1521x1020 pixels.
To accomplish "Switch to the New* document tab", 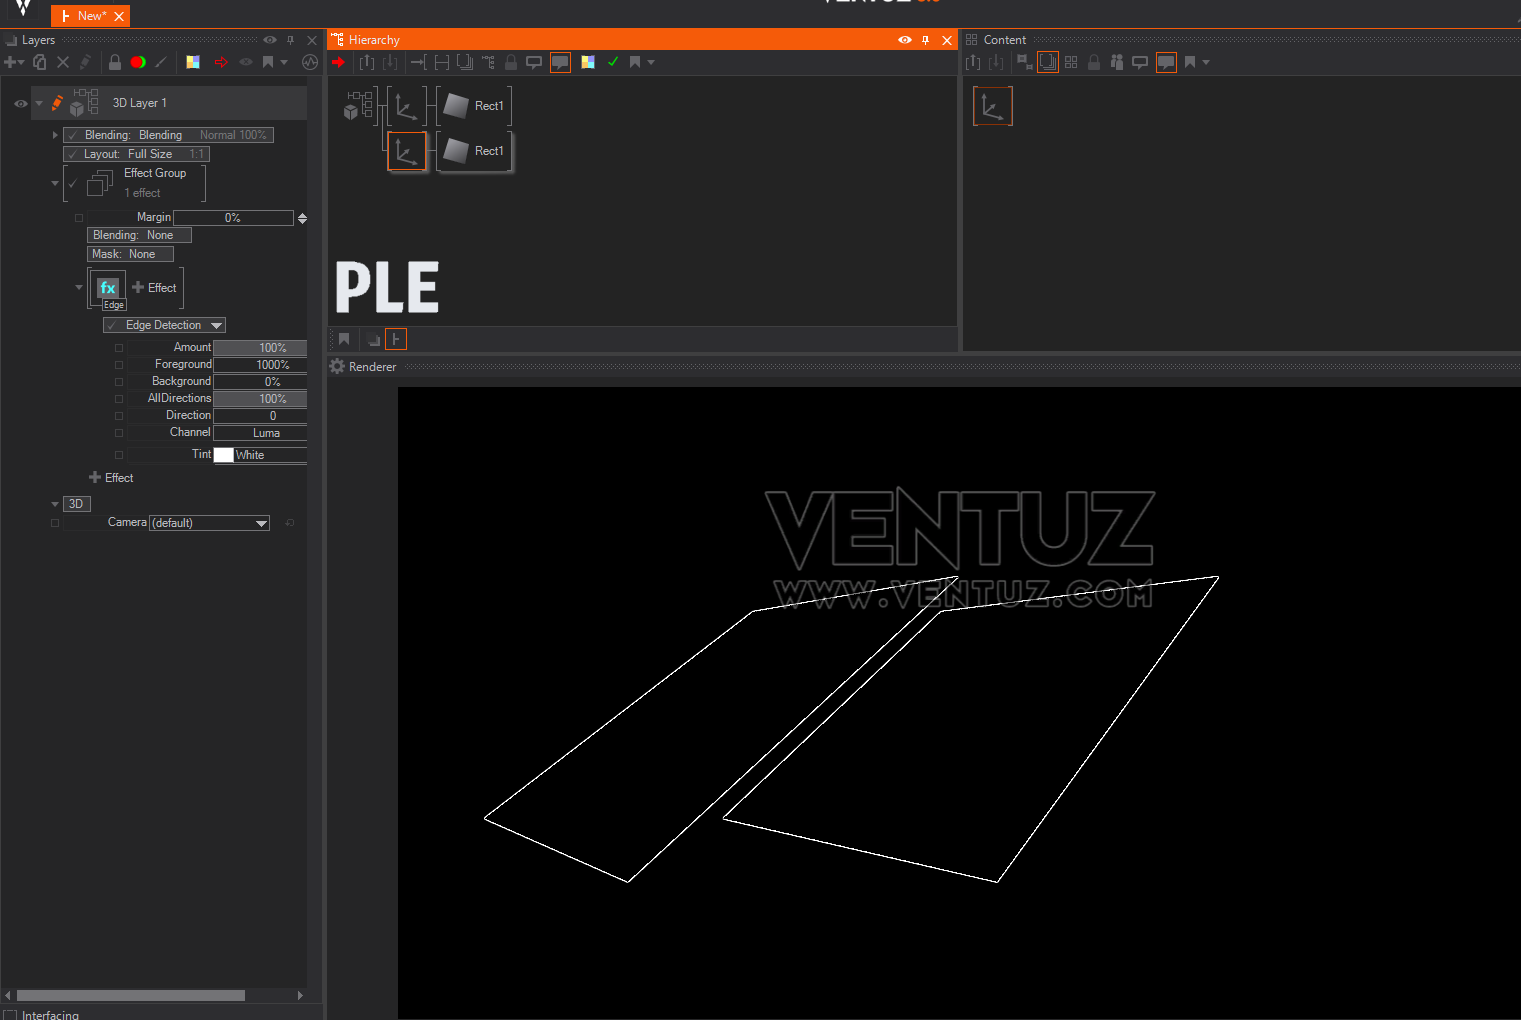I will 90,16.
